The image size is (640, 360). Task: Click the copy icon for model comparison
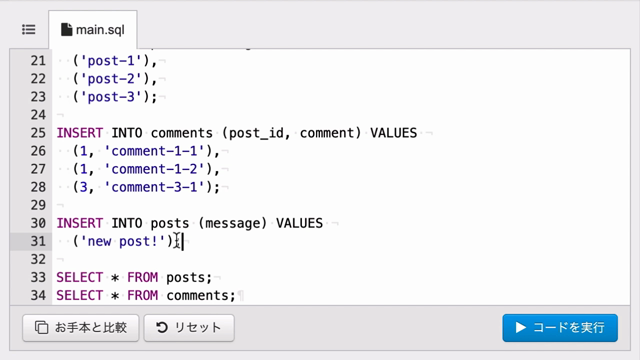pyautogui.click(x=41, y=327)
